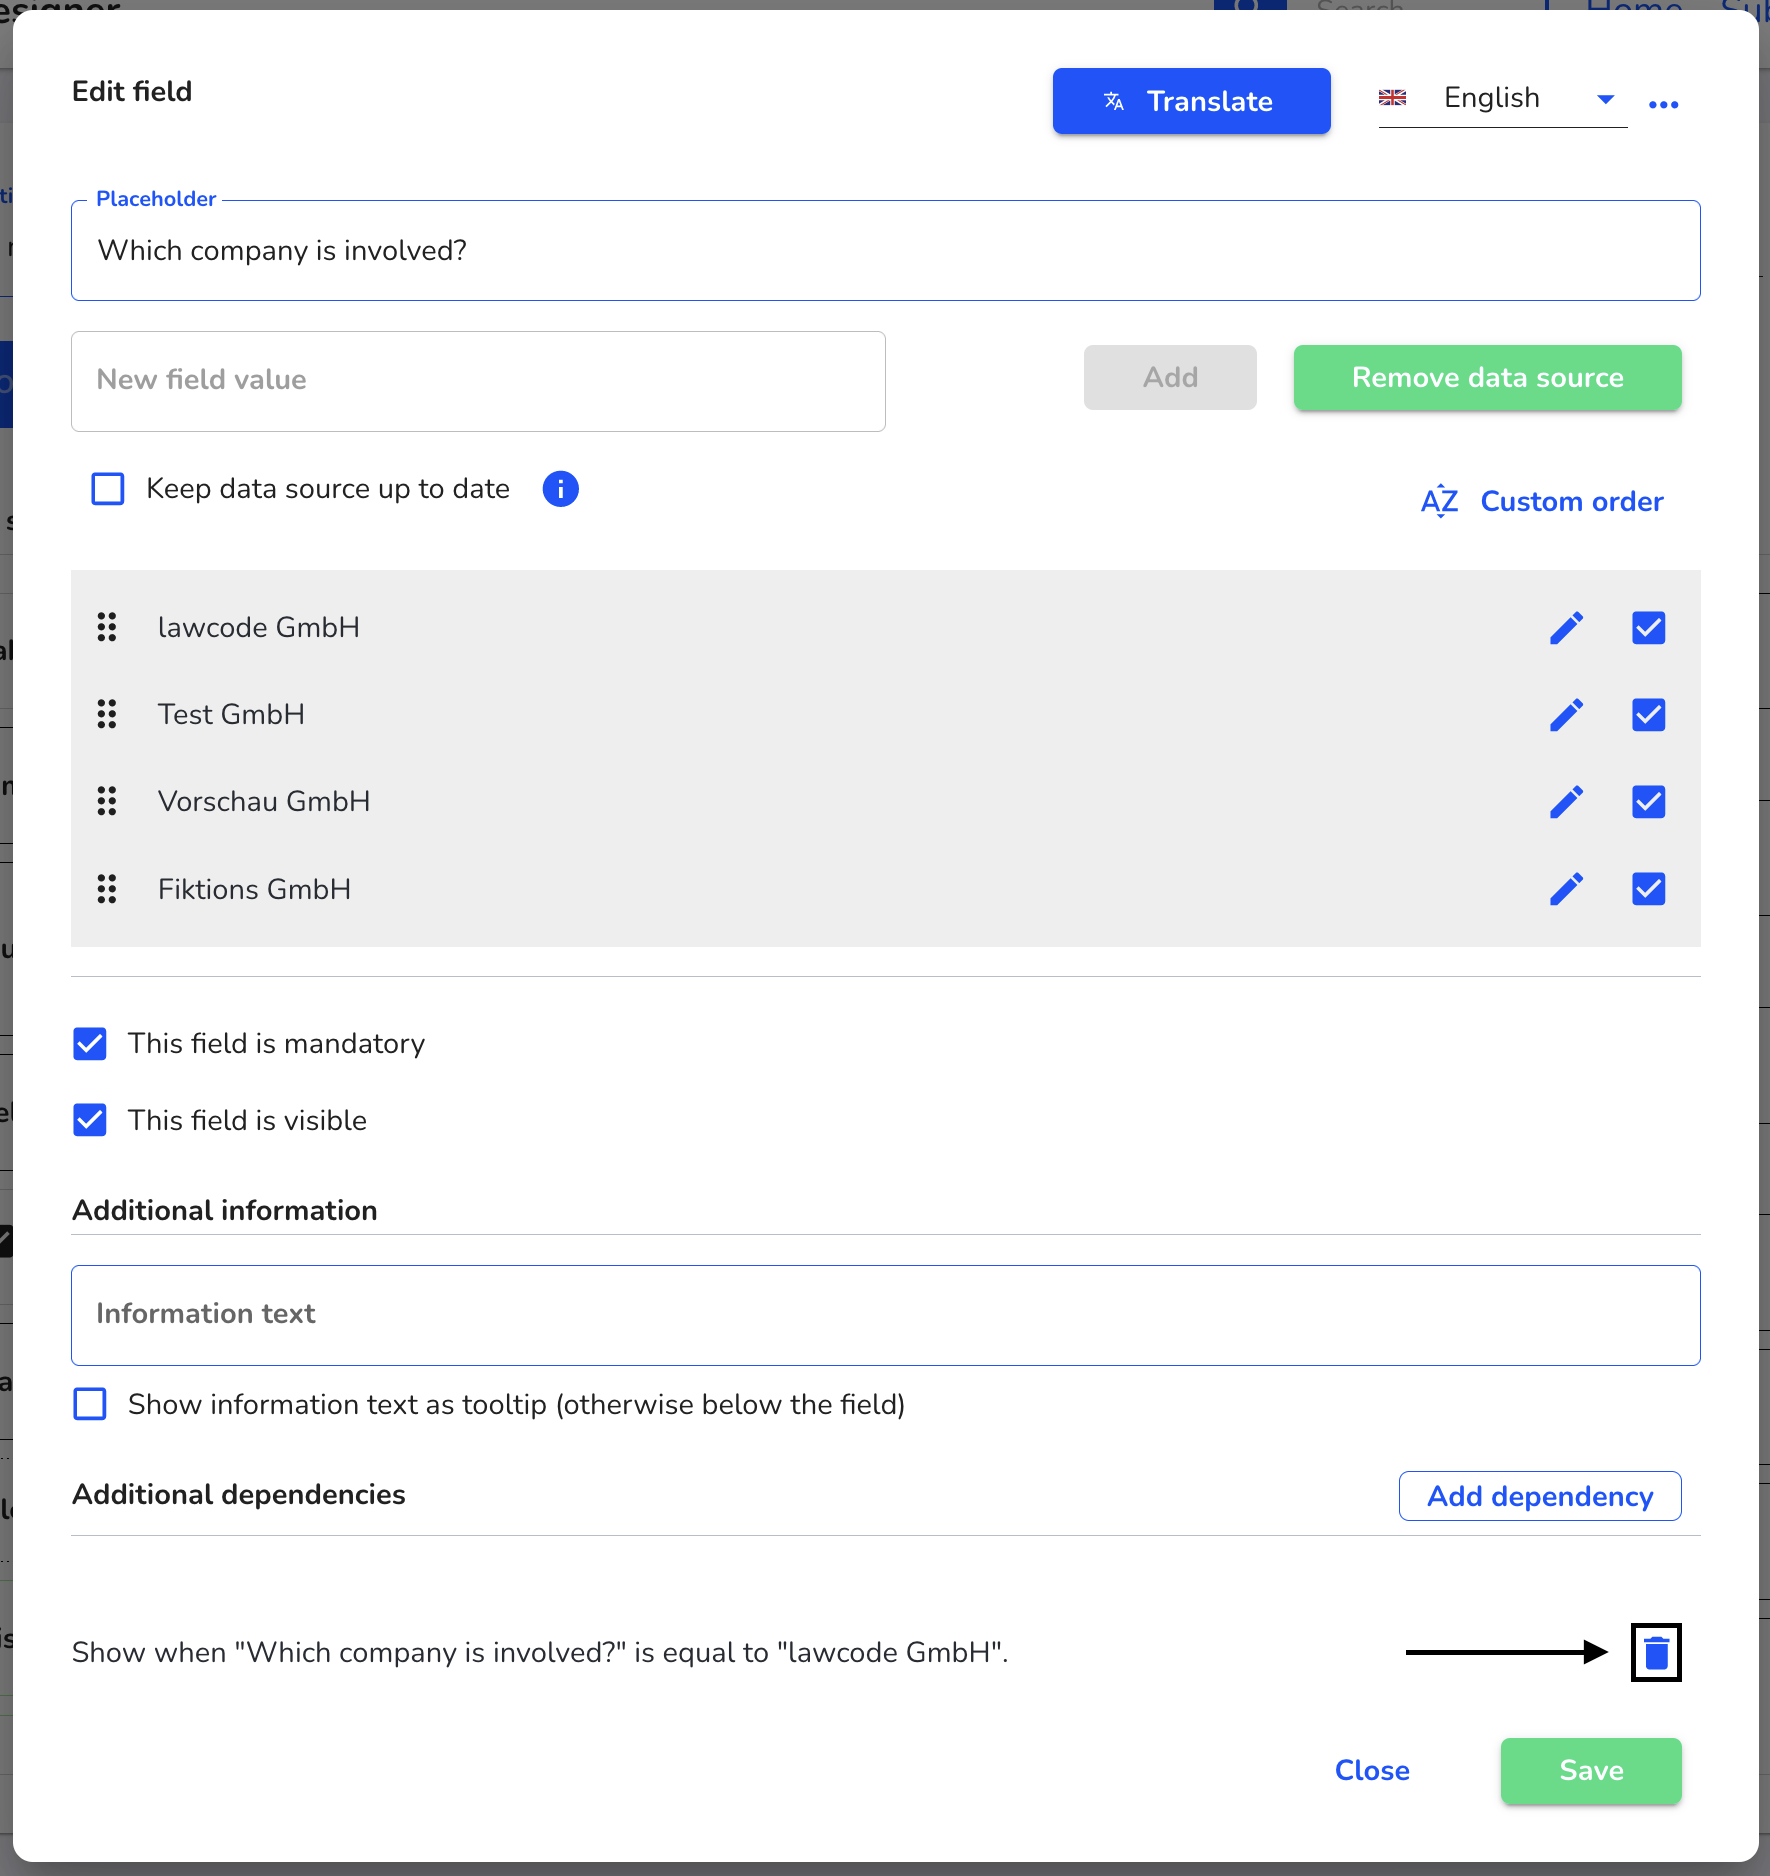
Task: Save the field changes
Action: click(1591, 1770)
